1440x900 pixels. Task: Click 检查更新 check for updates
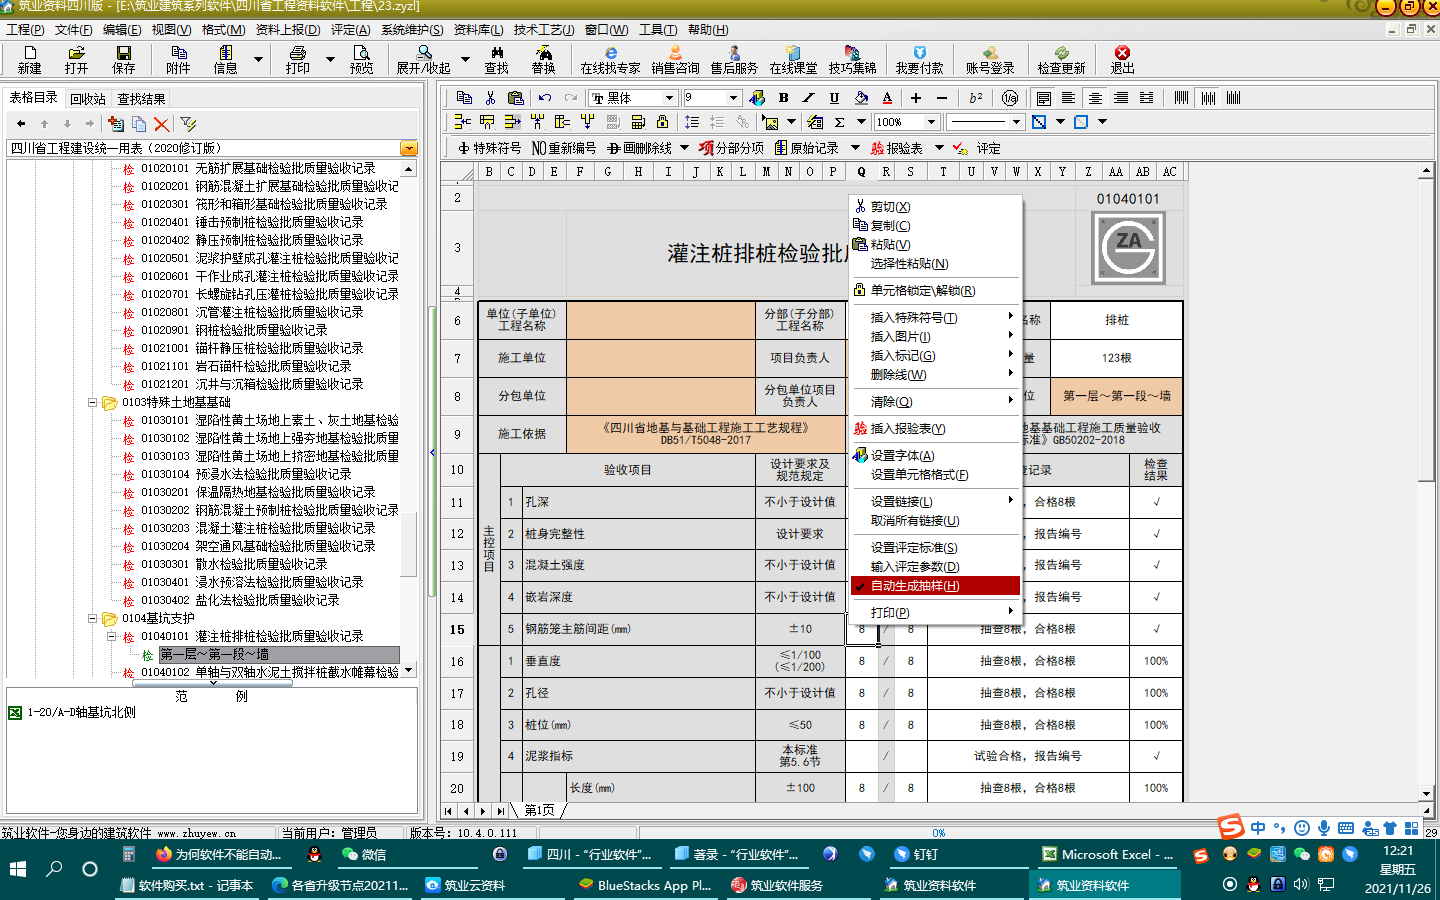click(x=1061, y=60)
